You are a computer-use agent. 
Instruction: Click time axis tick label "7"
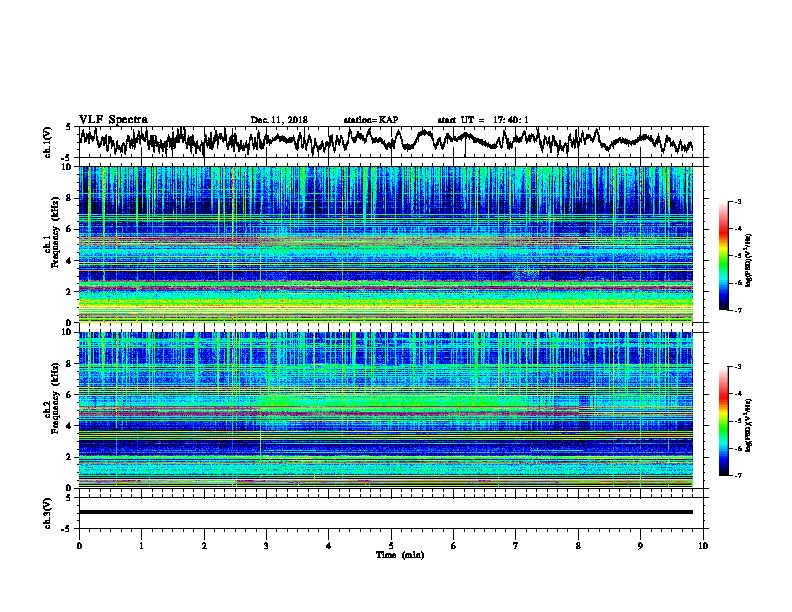[x=516, y=545]
